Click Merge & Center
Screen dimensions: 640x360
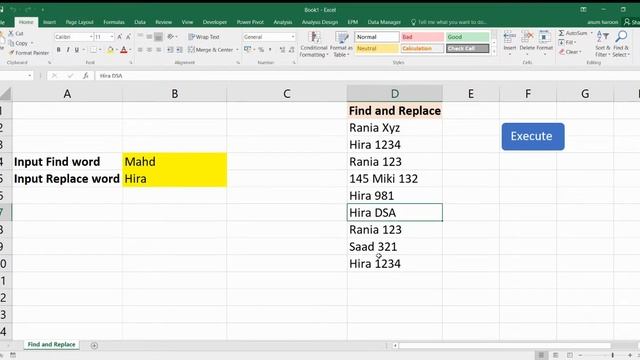pos(211,50)
